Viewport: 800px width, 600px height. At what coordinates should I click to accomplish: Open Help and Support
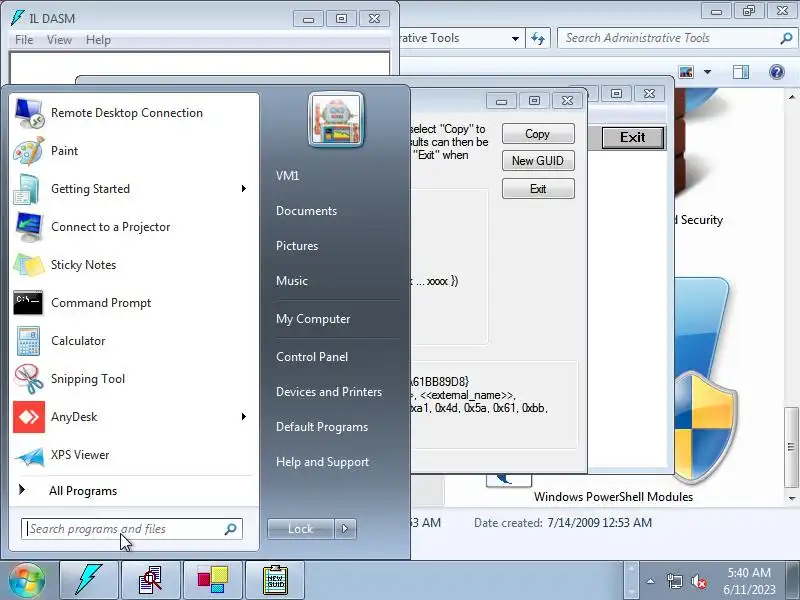click(322, 462)
